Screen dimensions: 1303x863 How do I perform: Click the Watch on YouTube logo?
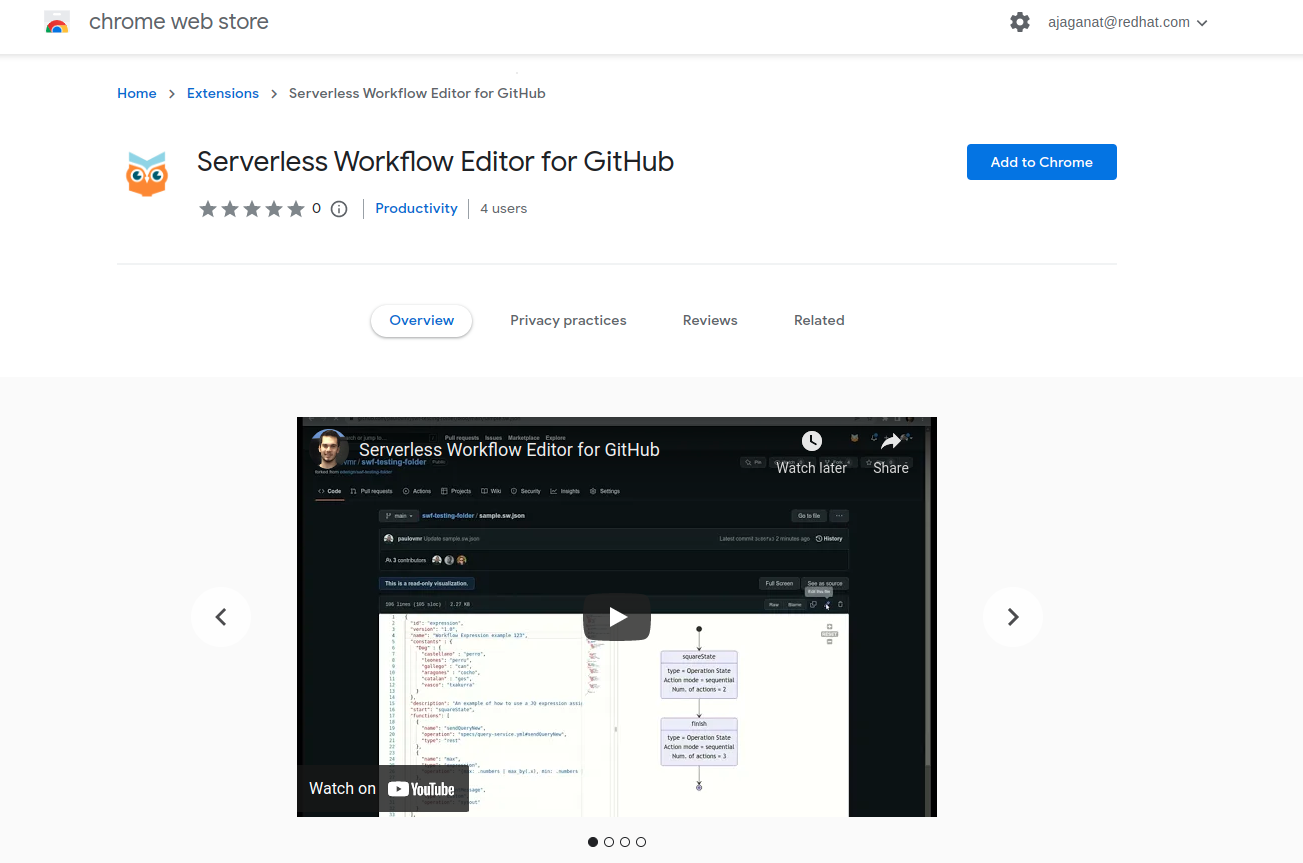pos(422,788)
